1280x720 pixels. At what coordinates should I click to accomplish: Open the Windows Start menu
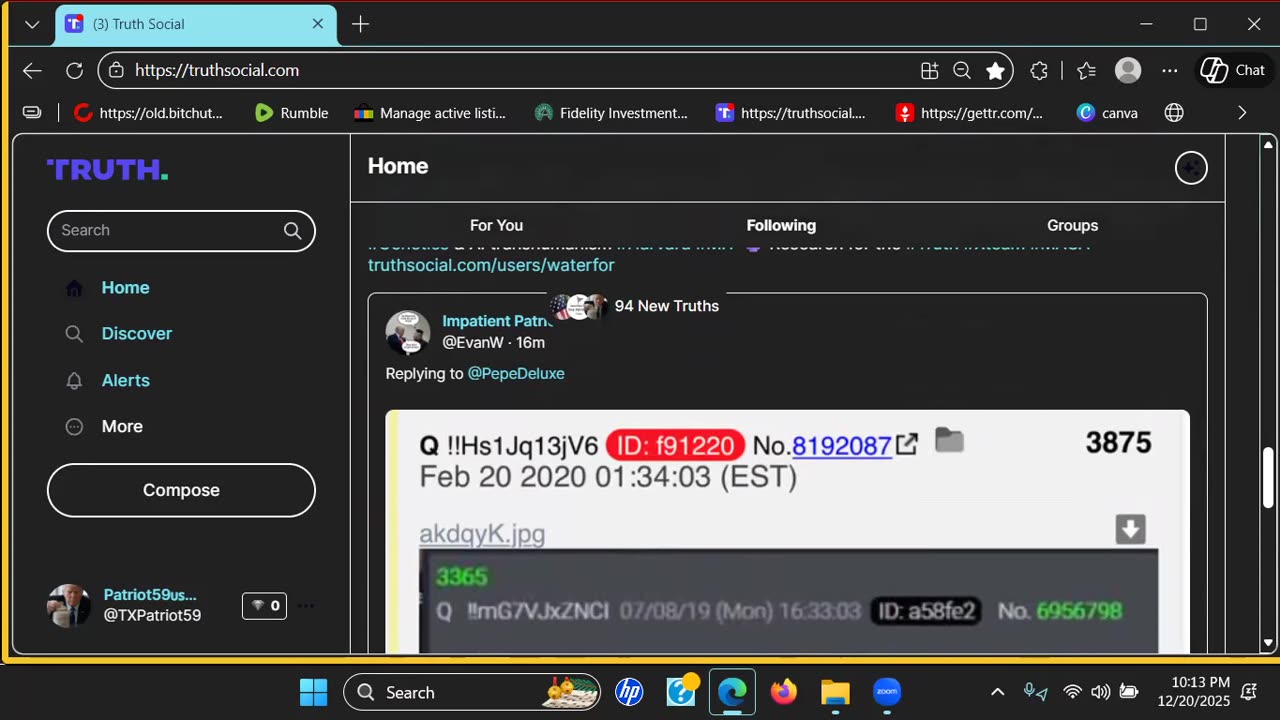pyautogui.click(x=313, y=692)
